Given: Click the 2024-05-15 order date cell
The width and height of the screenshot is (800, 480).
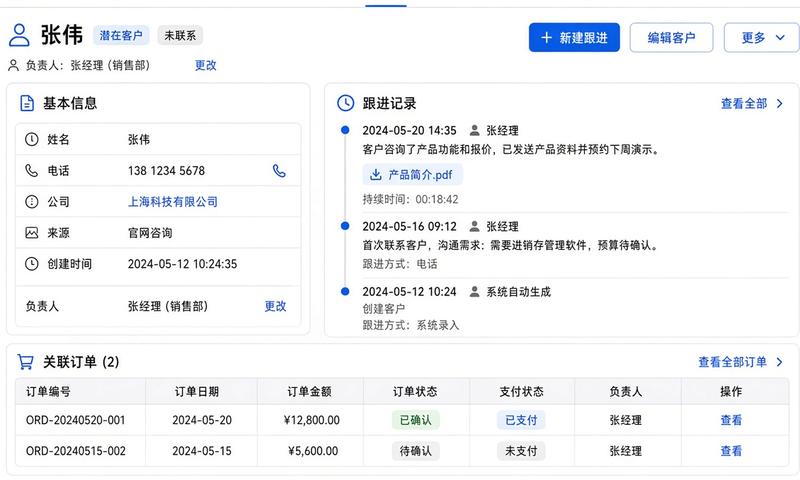Looking at the screenshot, I should [x=202, y=451].
